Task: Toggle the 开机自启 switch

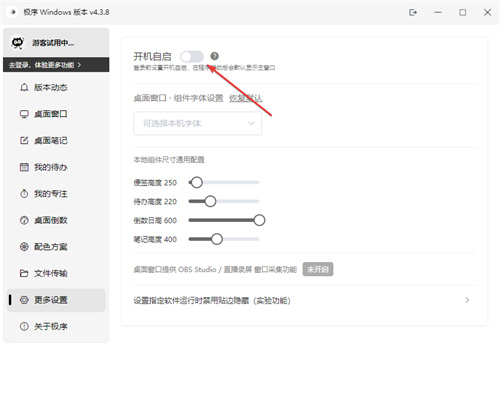Action: (x=192, y=56)
